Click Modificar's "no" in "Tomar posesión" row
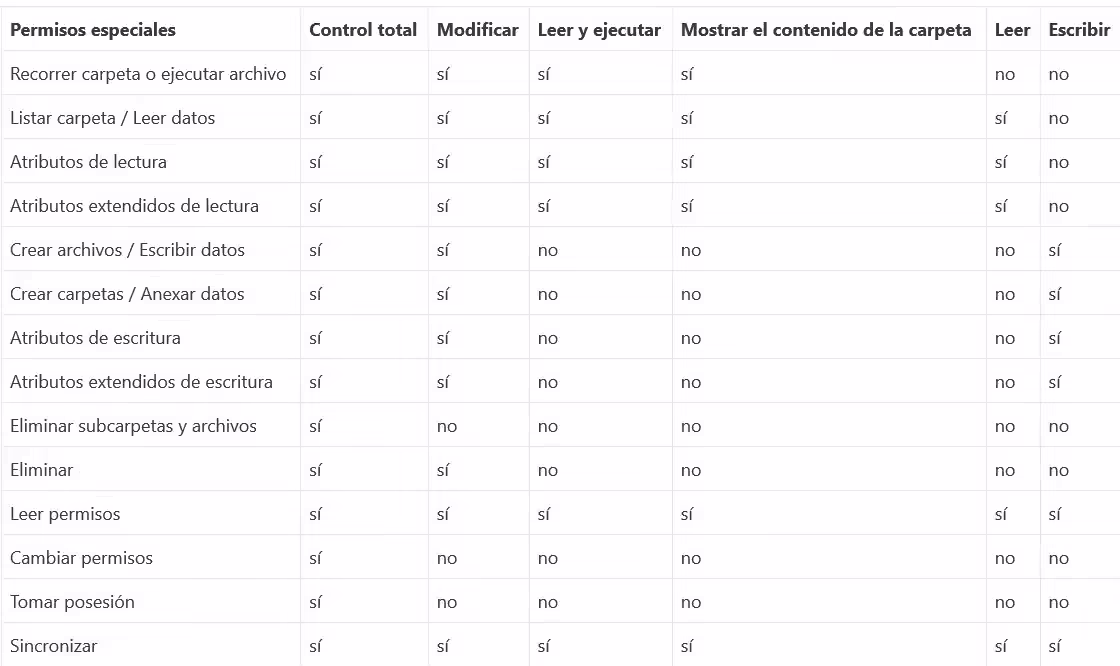1120x666 pixels. pos(447,602)
